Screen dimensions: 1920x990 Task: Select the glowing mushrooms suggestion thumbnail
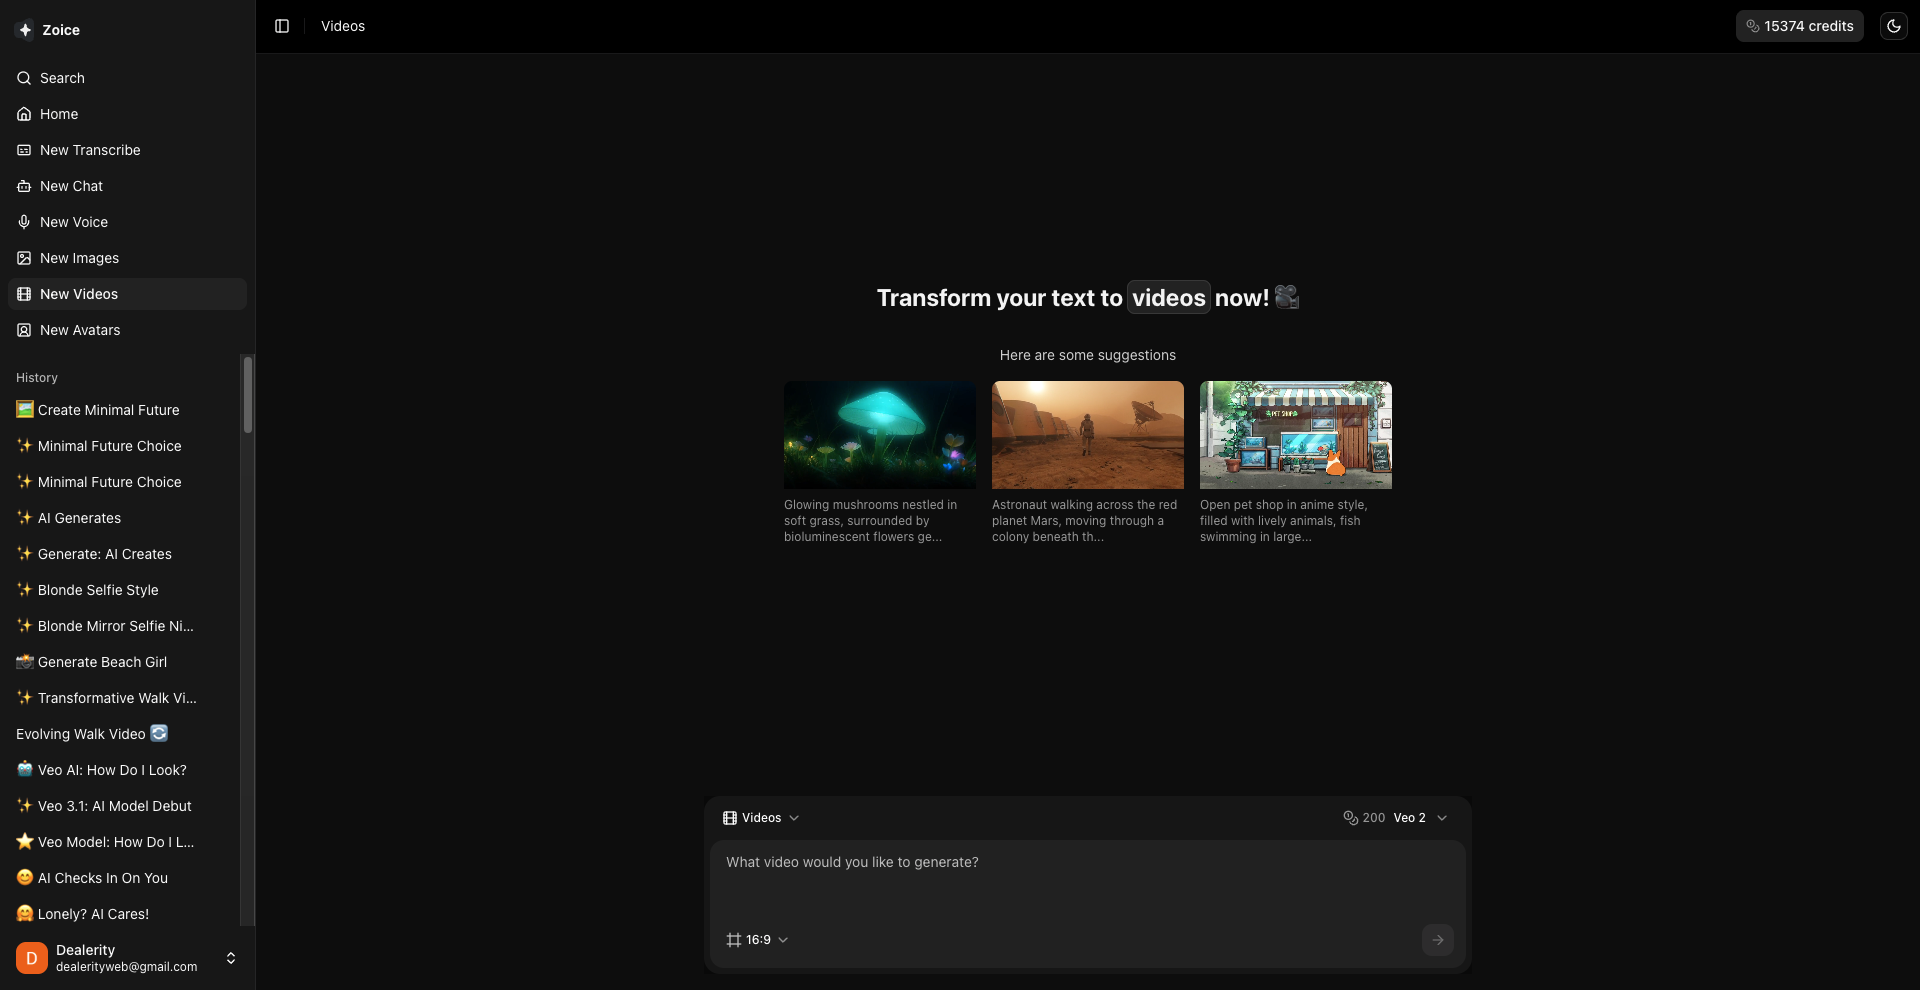(x=879, y=434)
